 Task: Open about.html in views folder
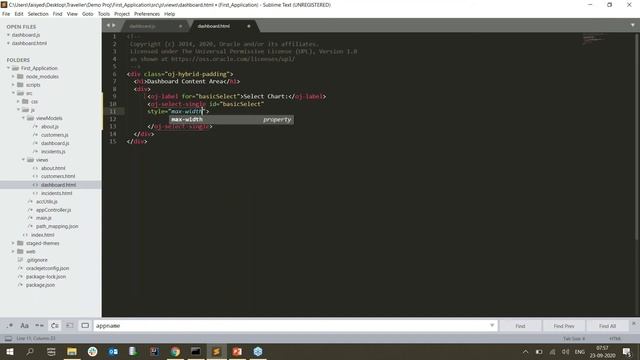click(53, 168)
